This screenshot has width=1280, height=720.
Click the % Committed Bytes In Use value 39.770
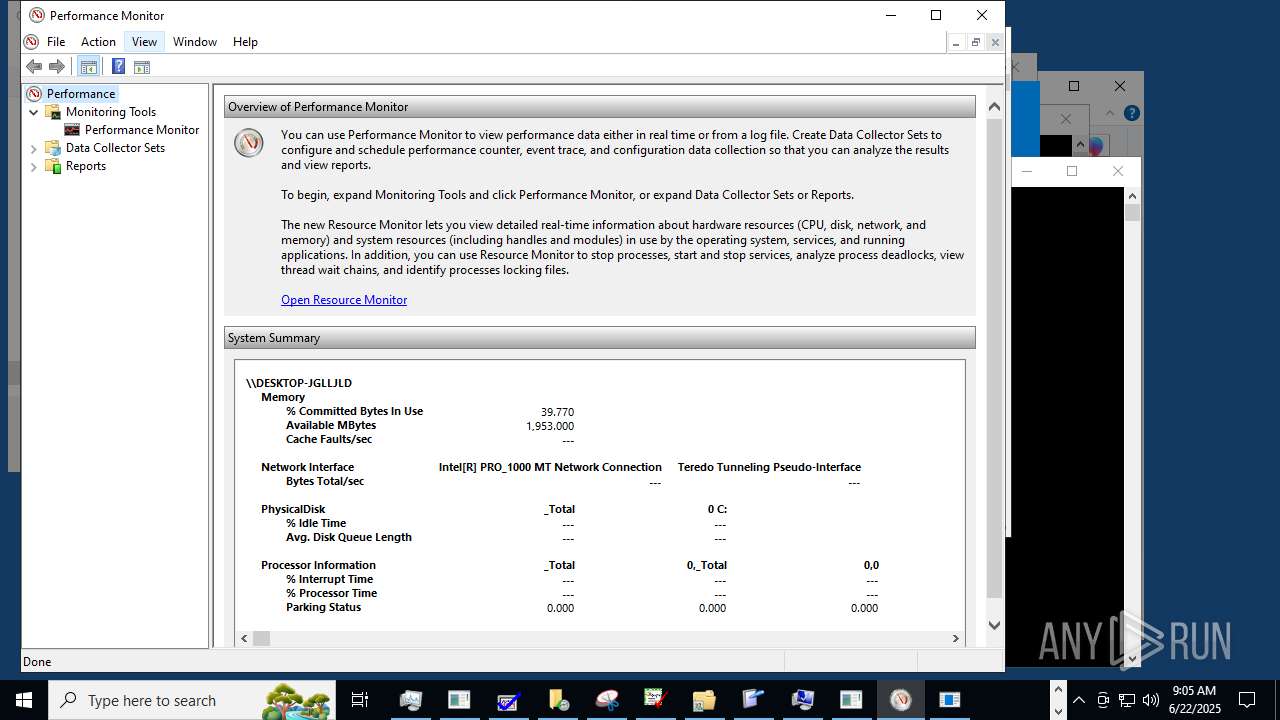[557, 412]
